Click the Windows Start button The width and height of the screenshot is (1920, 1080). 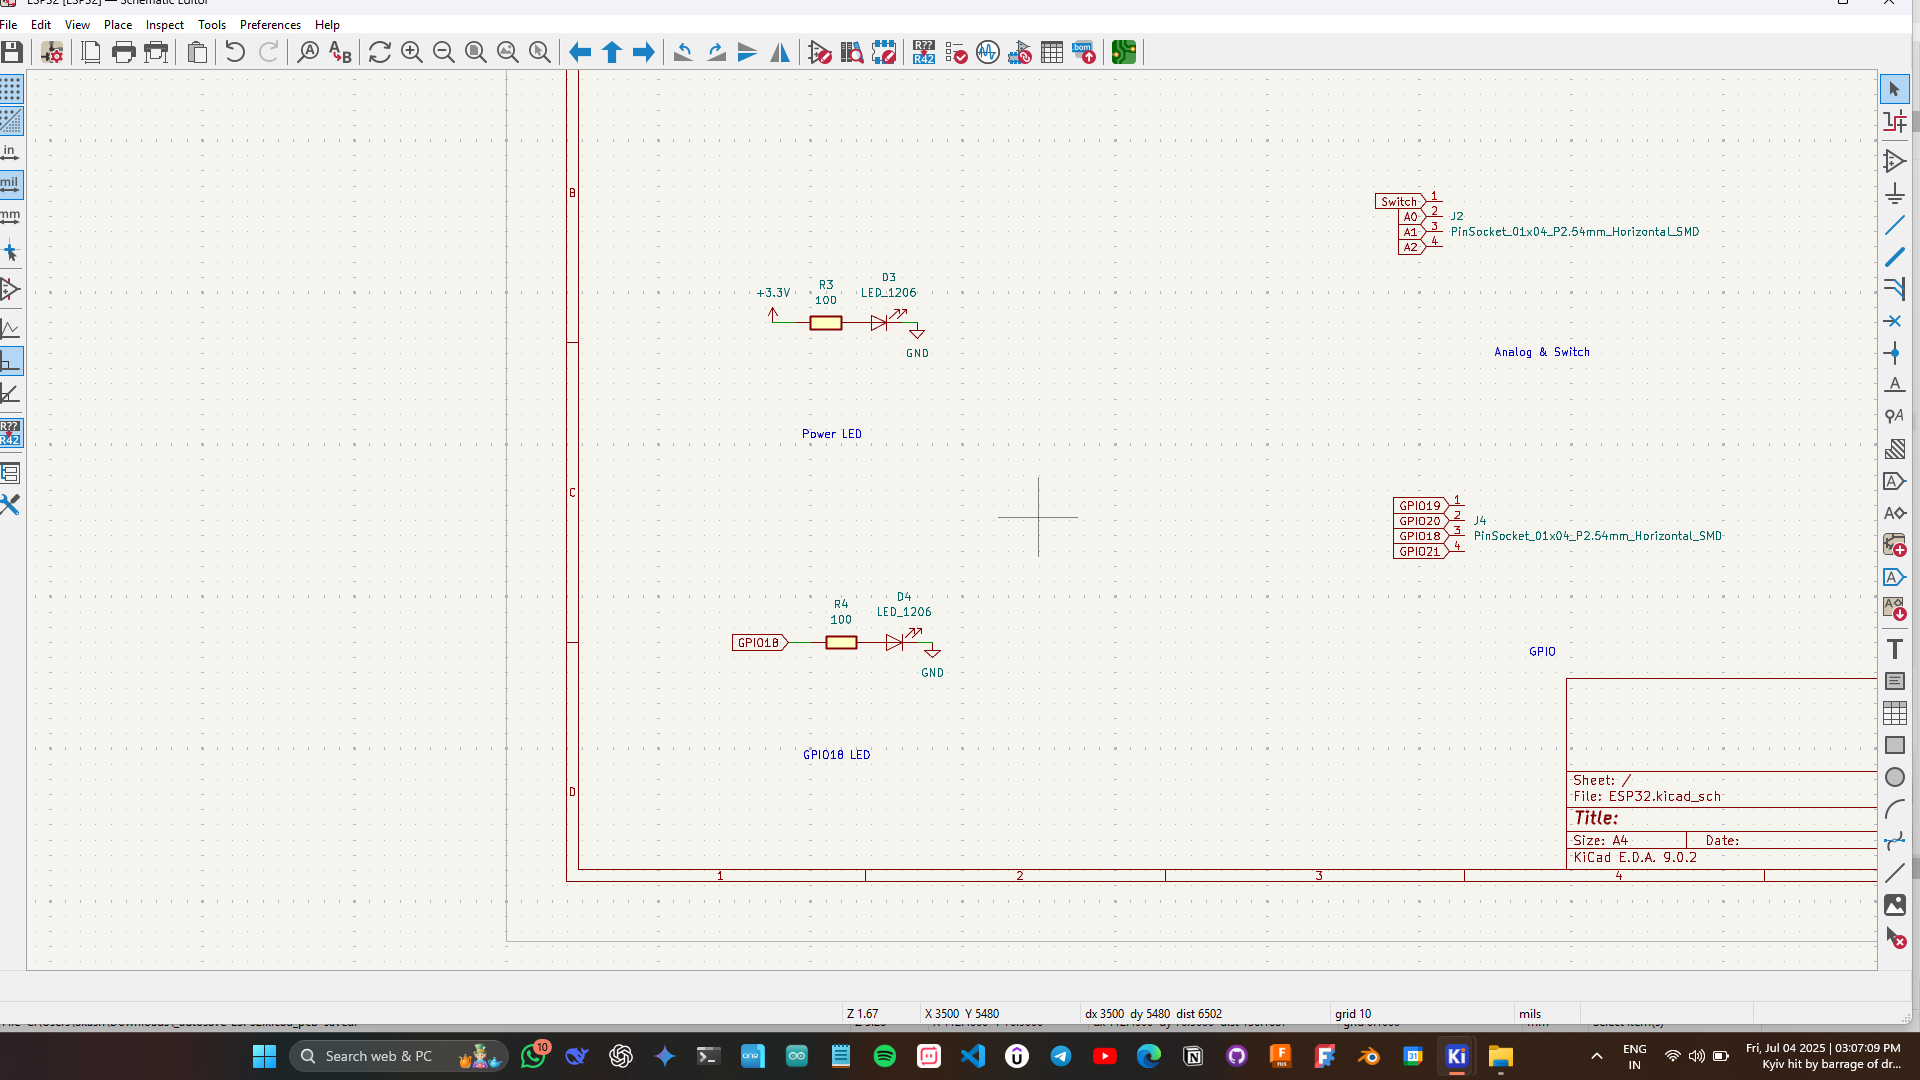(264, 1056)
